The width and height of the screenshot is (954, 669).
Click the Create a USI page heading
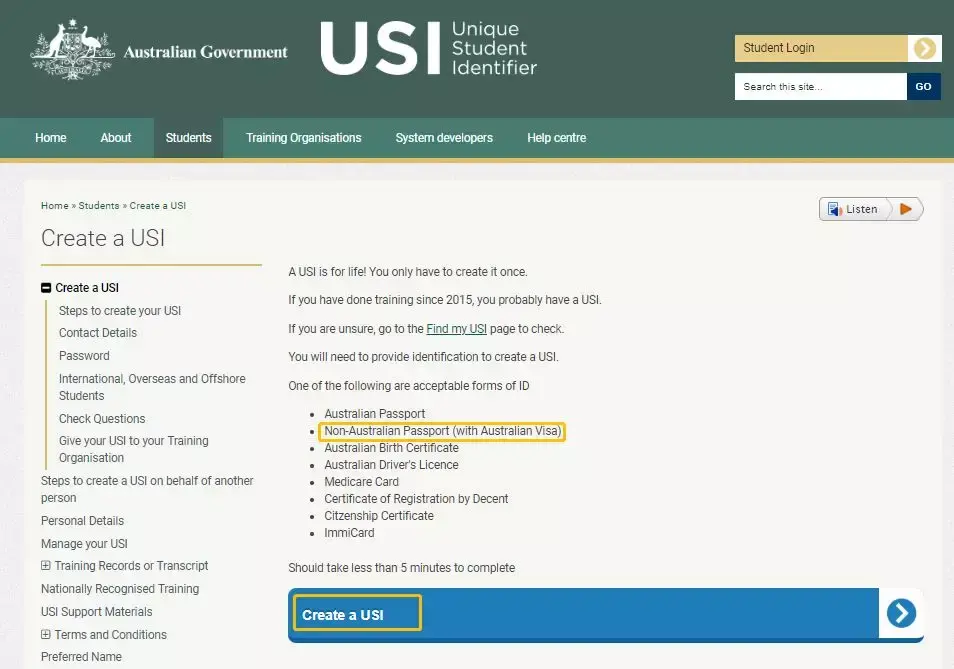tap(103, 238)
